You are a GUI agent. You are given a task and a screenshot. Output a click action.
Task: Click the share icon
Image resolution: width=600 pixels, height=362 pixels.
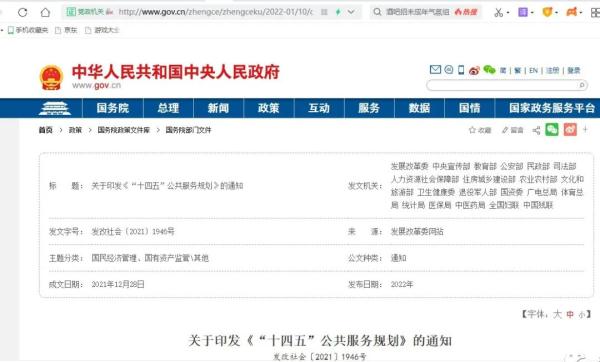tap(536, 130)
